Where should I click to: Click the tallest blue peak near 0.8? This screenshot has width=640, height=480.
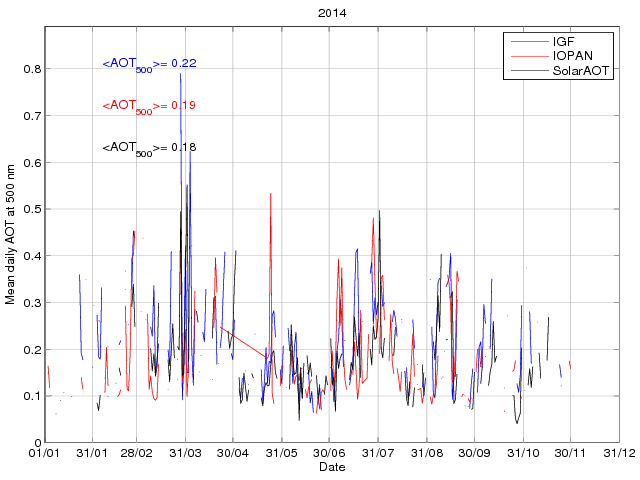pos(180,75)
